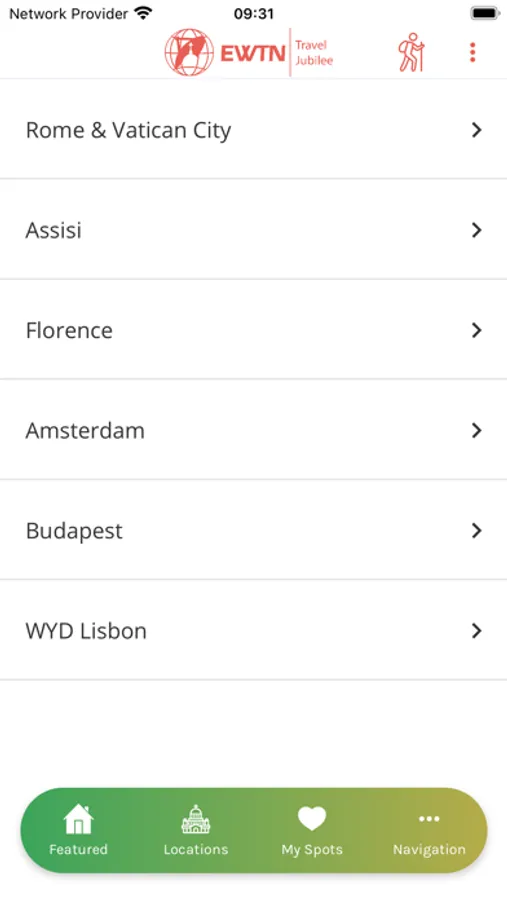
Task: Expand the Florence row chevron
Action: [477, 330]
